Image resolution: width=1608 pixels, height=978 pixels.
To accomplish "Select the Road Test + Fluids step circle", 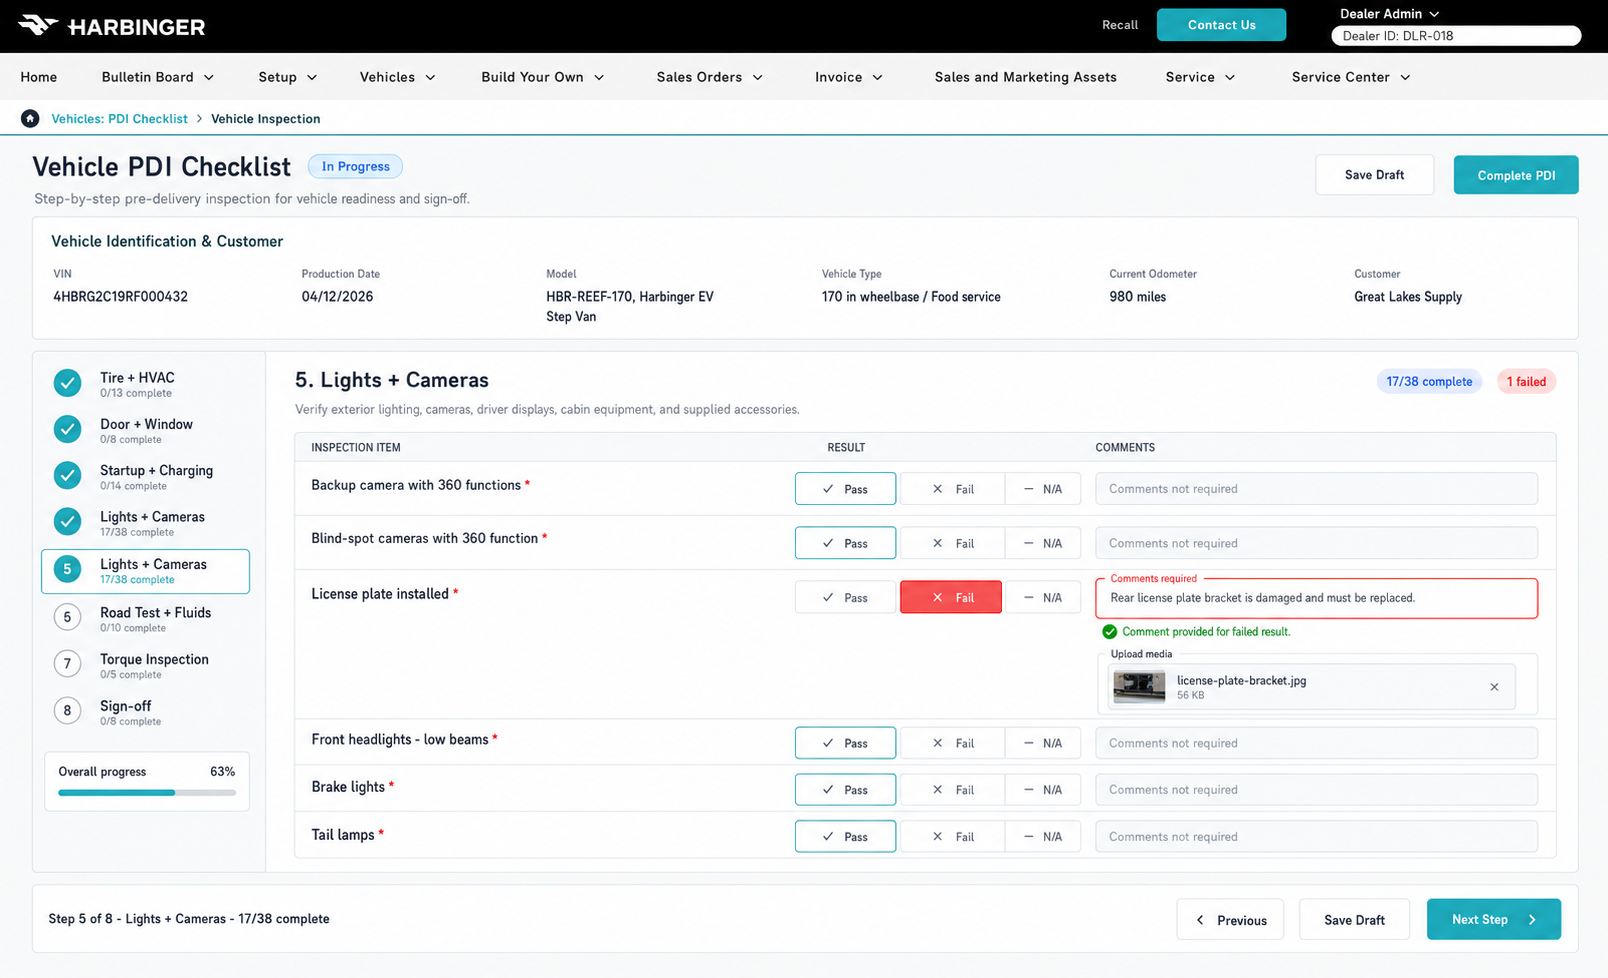I will pos(67,618).
